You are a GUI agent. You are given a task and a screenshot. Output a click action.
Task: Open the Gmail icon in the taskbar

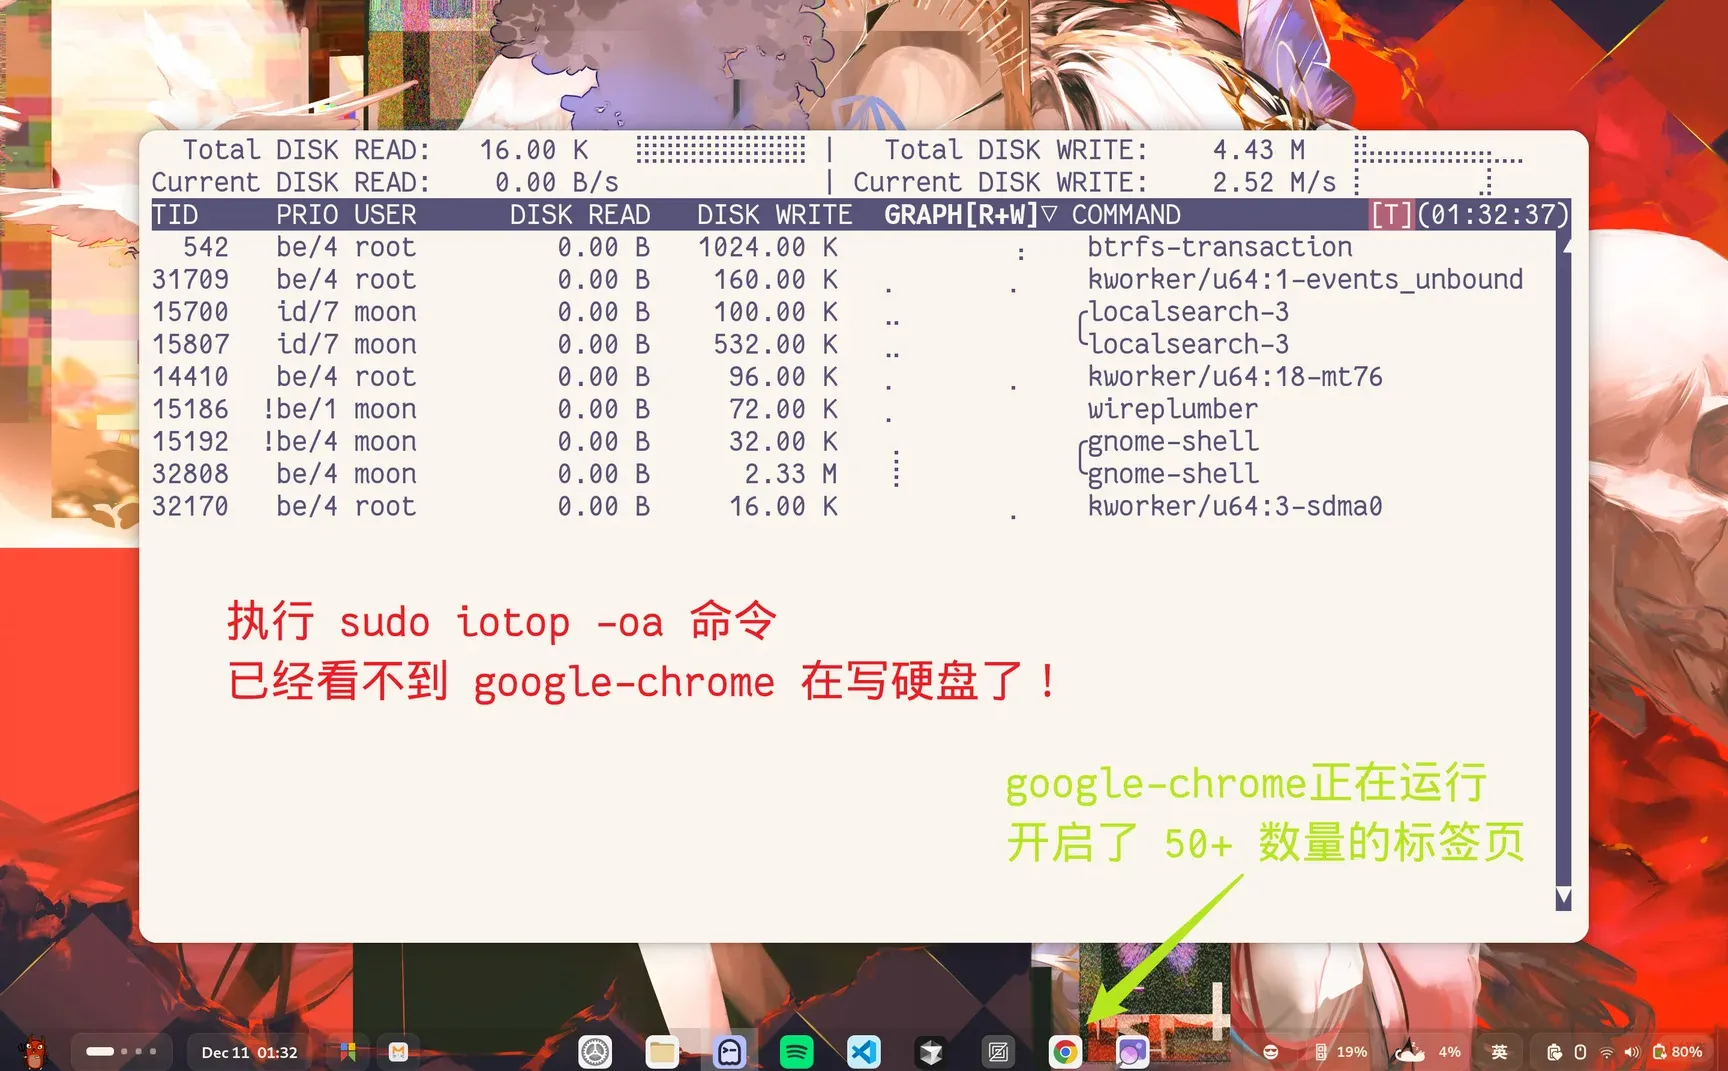pyautogui.click(x=397, y=1051)
